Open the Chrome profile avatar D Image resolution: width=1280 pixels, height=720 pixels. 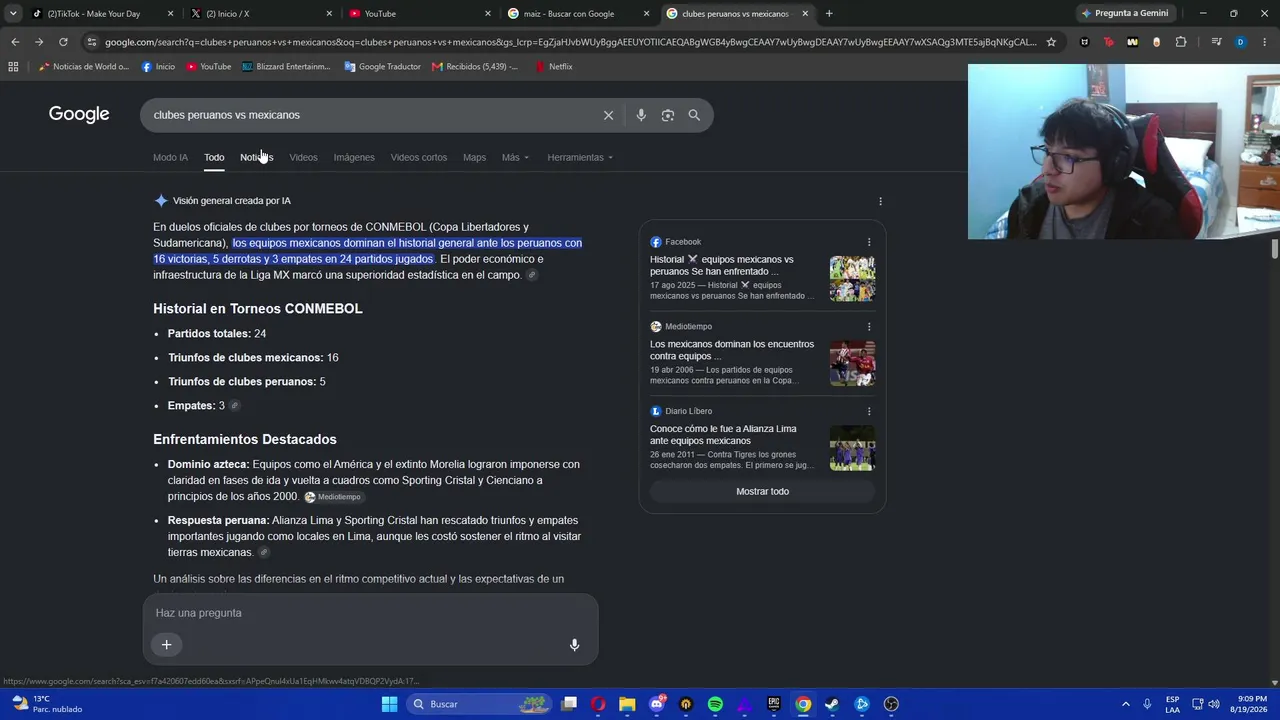[x=1240, y=42]
